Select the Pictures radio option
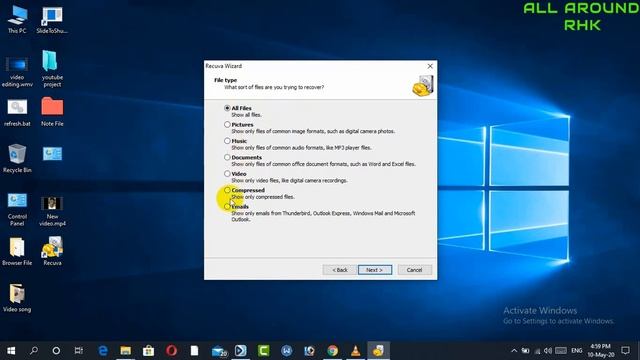The width and height of the screenshot is (640, 360). tap(227, 124)
